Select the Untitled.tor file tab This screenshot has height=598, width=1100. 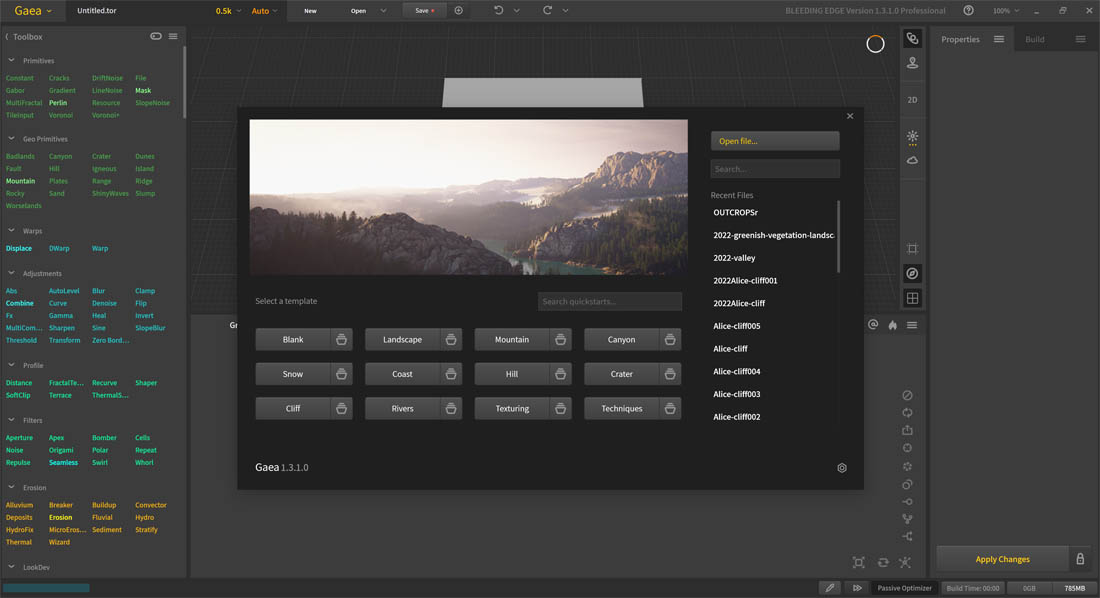click(97, 11)
